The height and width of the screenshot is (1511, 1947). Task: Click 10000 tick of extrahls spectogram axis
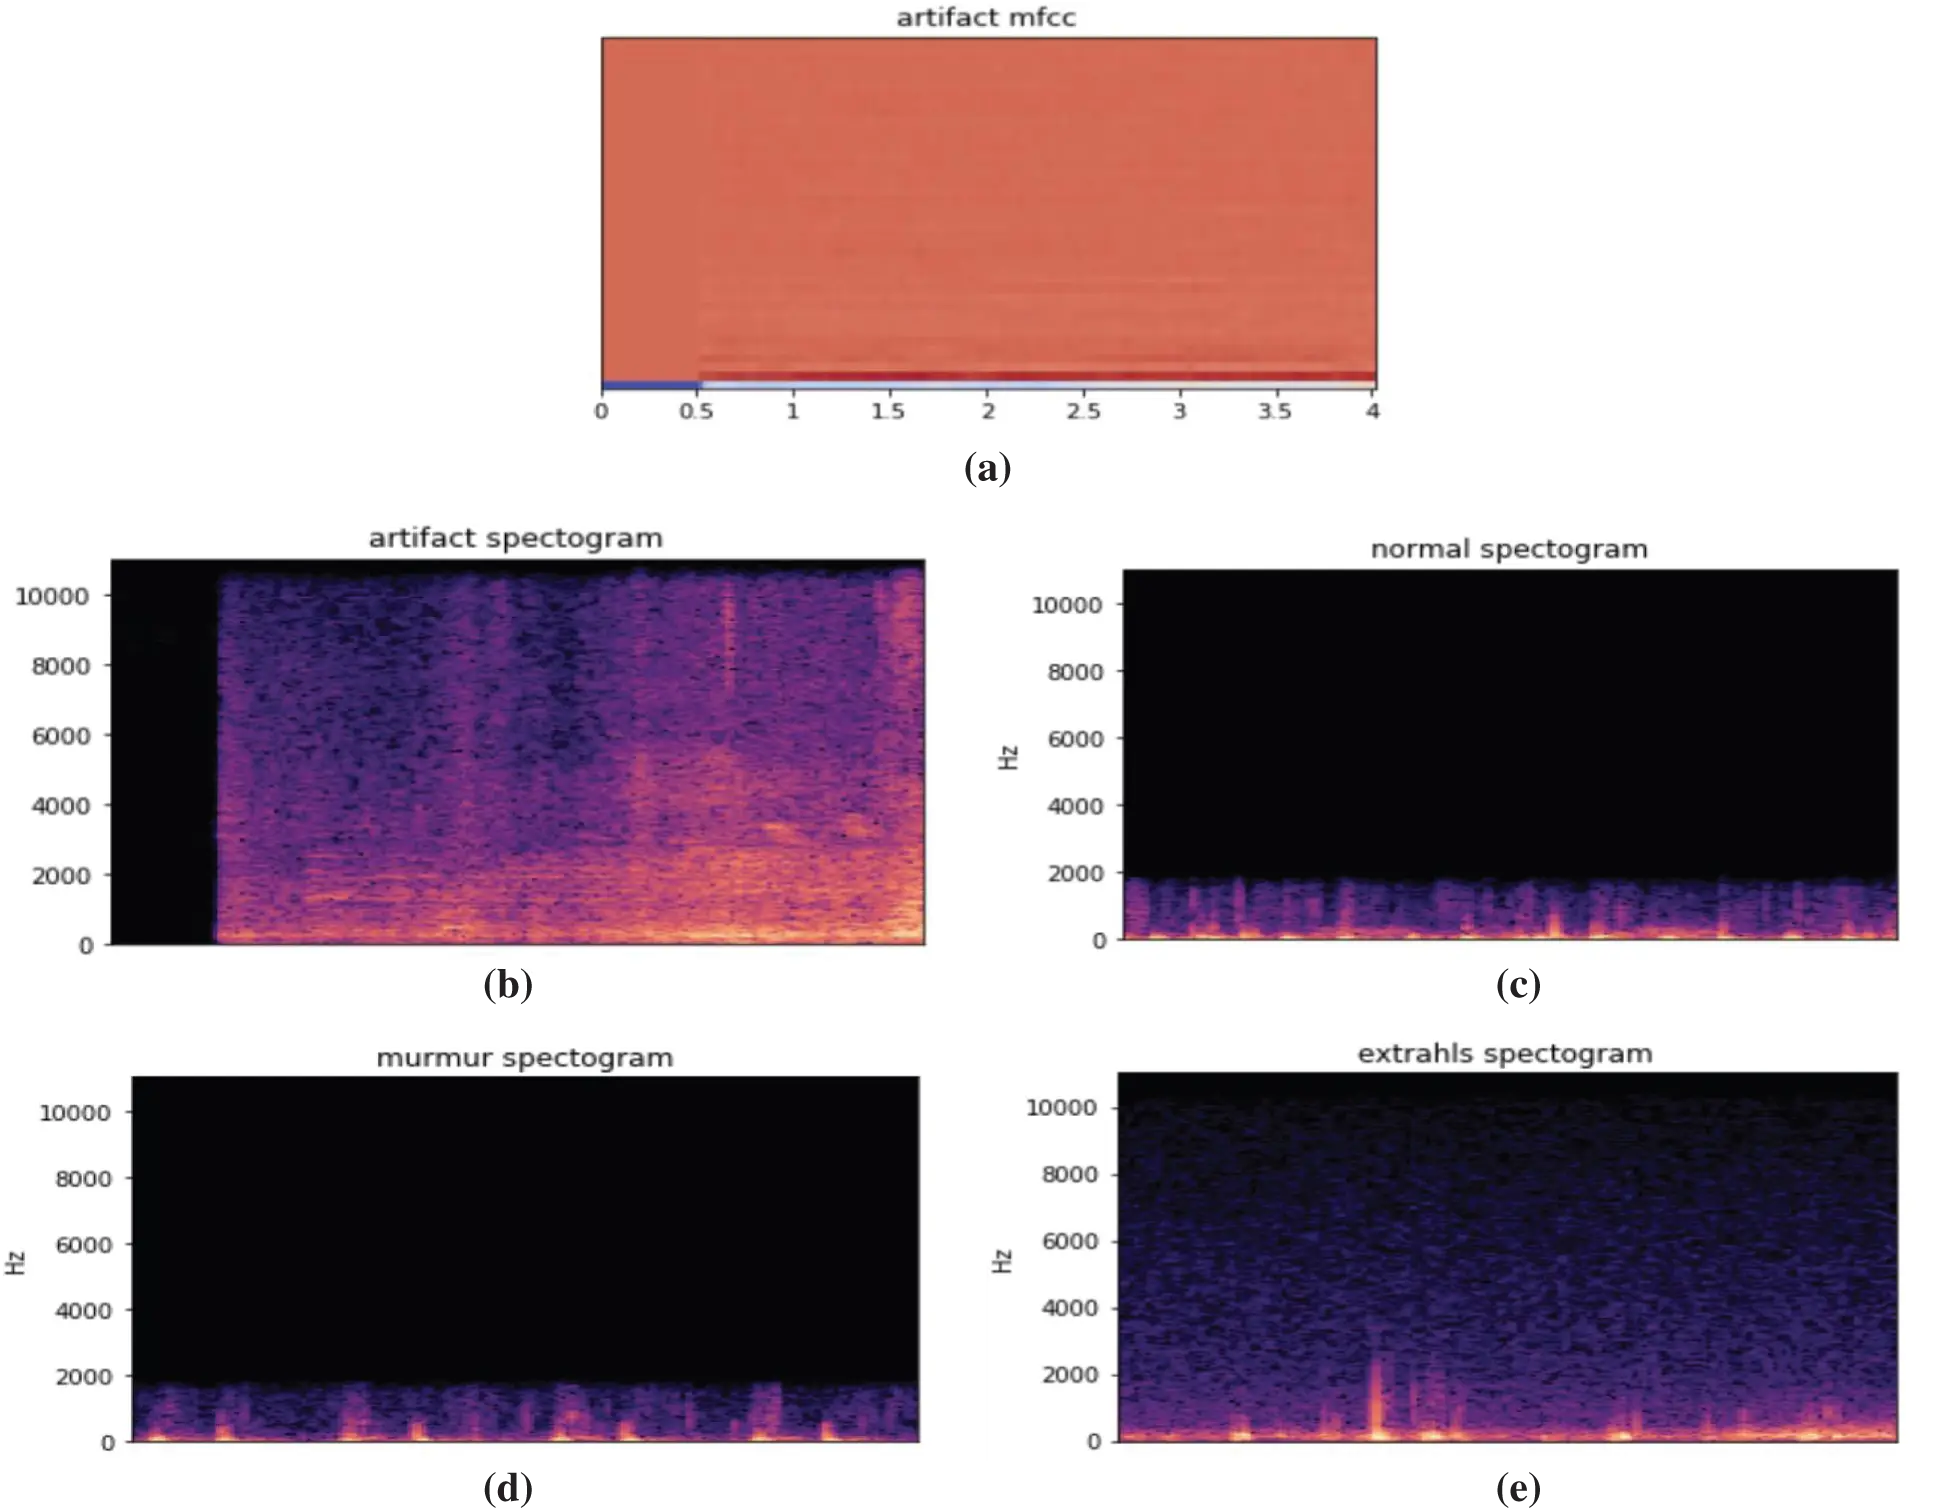click(x=1062, y=1108)
